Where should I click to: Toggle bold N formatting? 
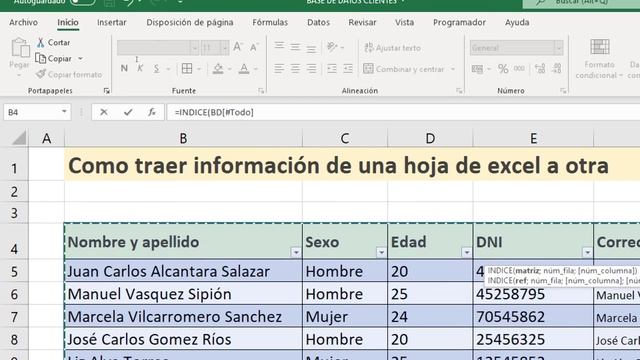(x=124, y=69)
